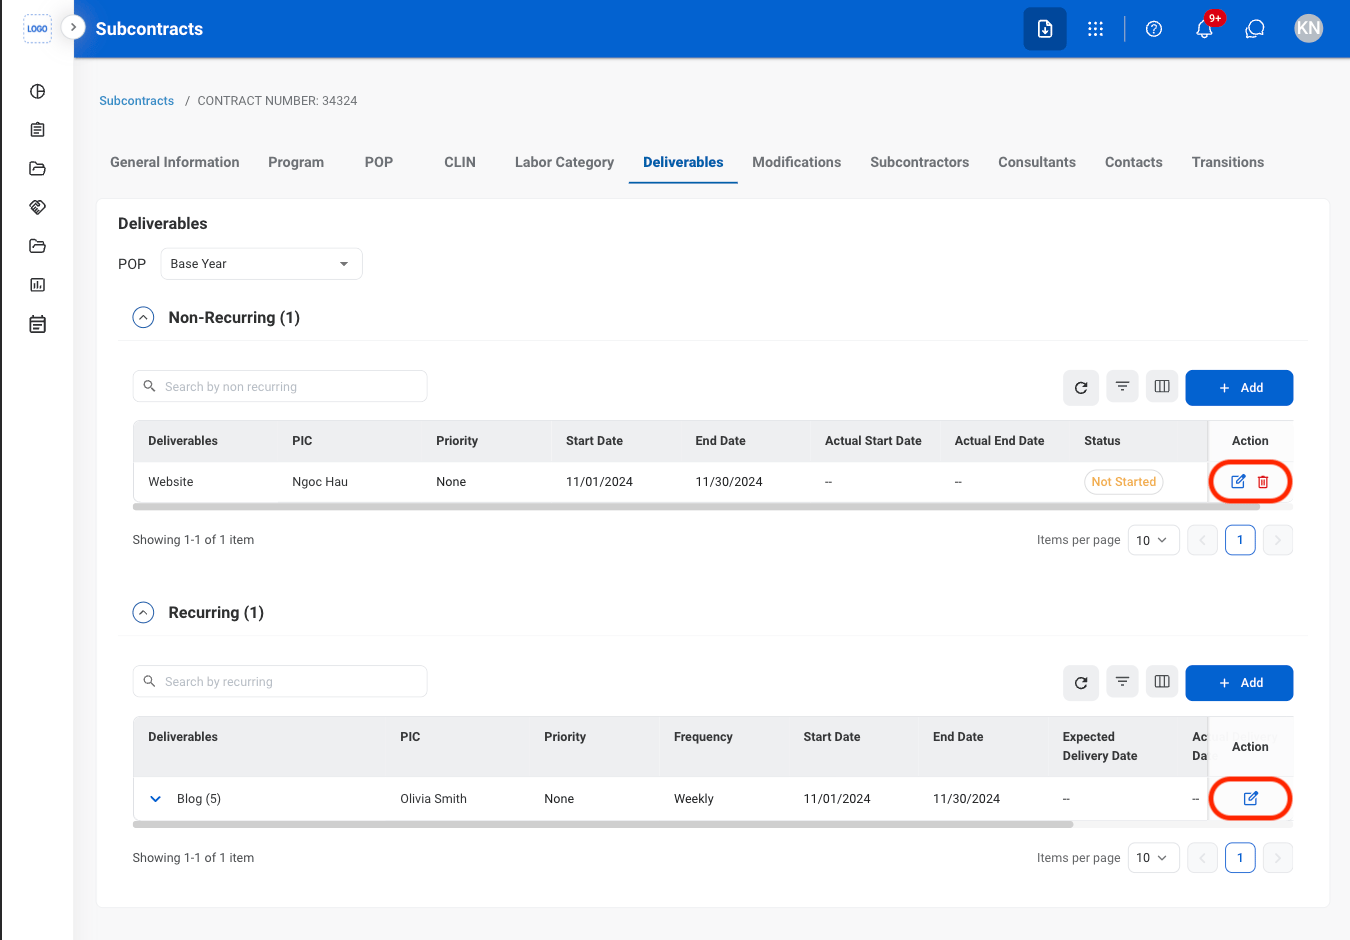
Task: Open the bar chart report sidebar icon
Action: click(x=37, y=285)
